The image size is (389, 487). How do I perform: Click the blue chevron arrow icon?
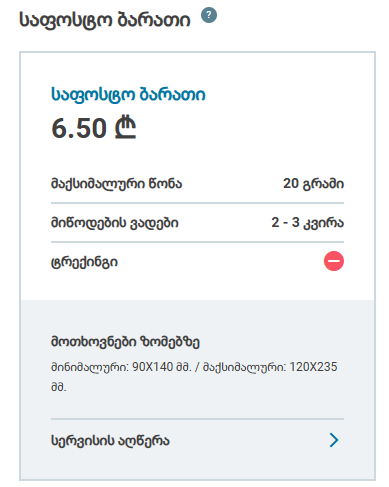[x=334, y=440]
